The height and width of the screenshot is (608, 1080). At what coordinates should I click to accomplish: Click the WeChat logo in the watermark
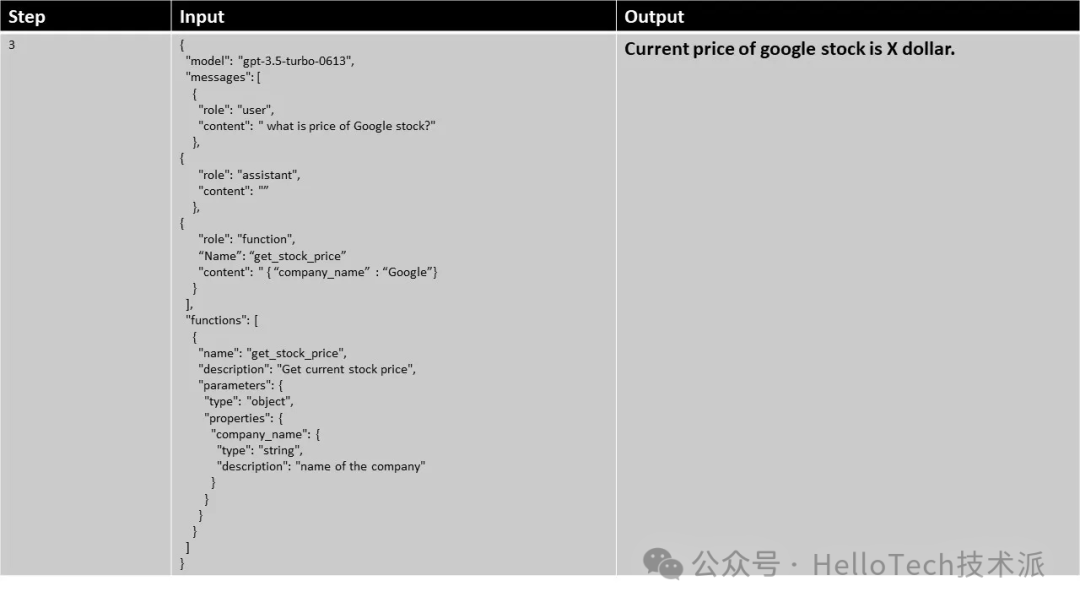pos(663,564)
